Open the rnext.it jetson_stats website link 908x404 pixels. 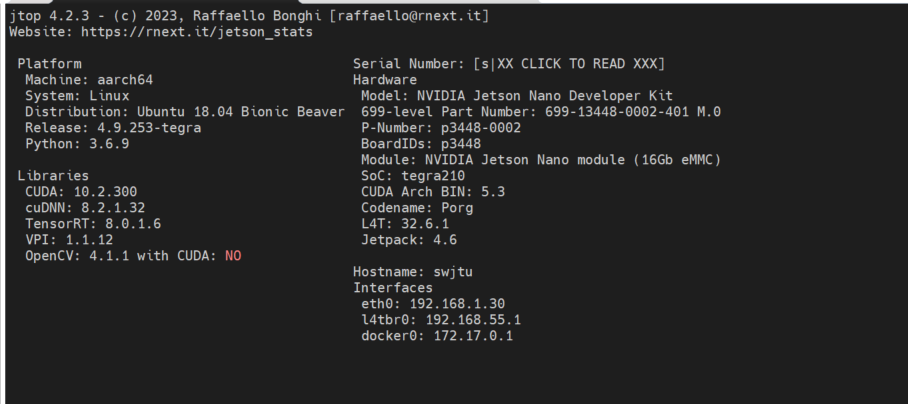197,32
